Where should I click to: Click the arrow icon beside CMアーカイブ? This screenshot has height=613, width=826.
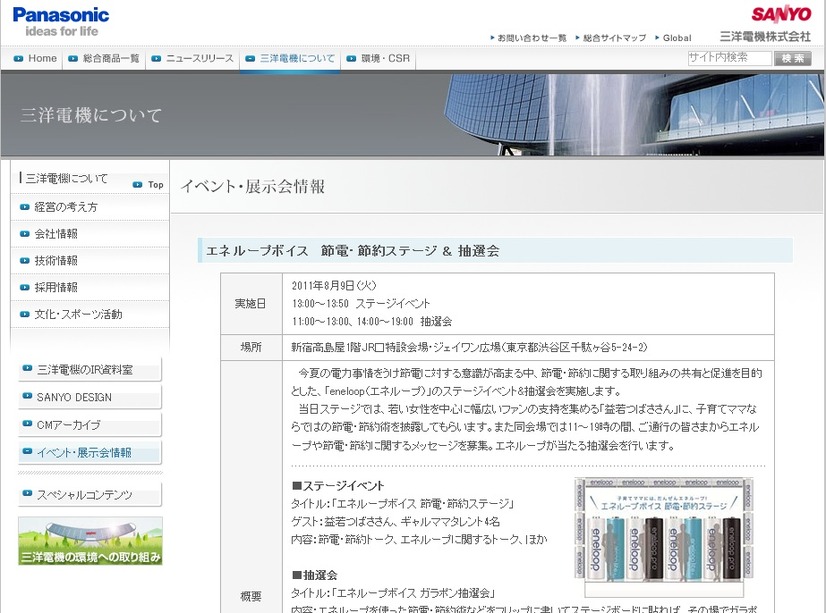click(27, 423)
